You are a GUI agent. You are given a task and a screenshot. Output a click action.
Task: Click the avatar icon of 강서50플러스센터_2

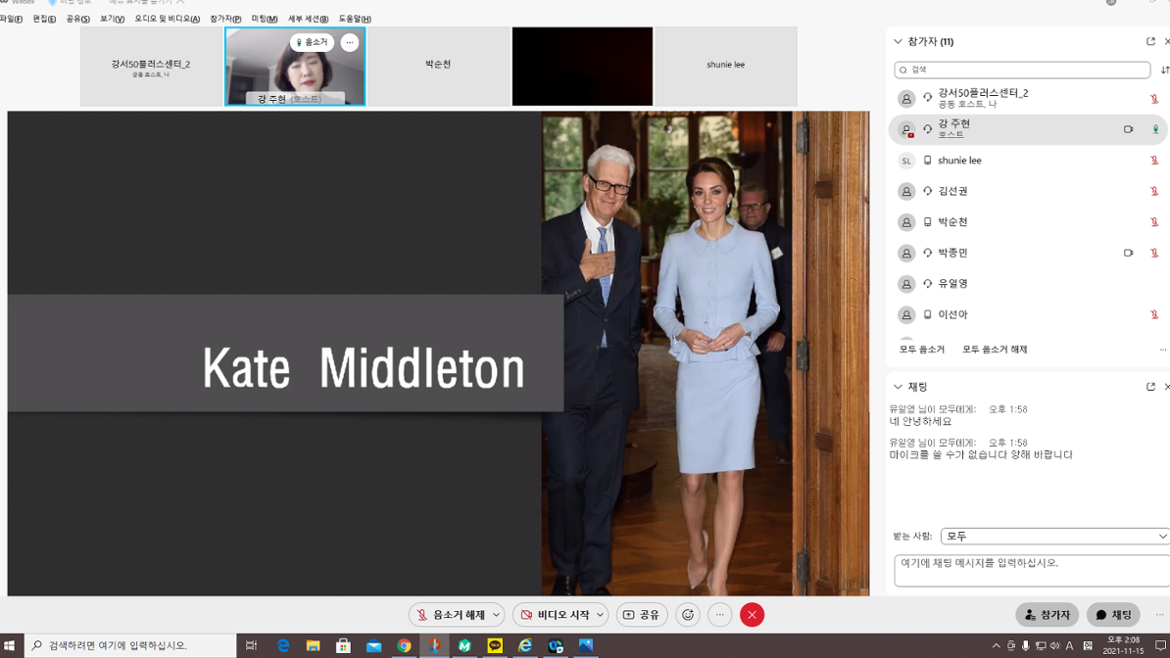pyautogui.click(x=906, y=98)
